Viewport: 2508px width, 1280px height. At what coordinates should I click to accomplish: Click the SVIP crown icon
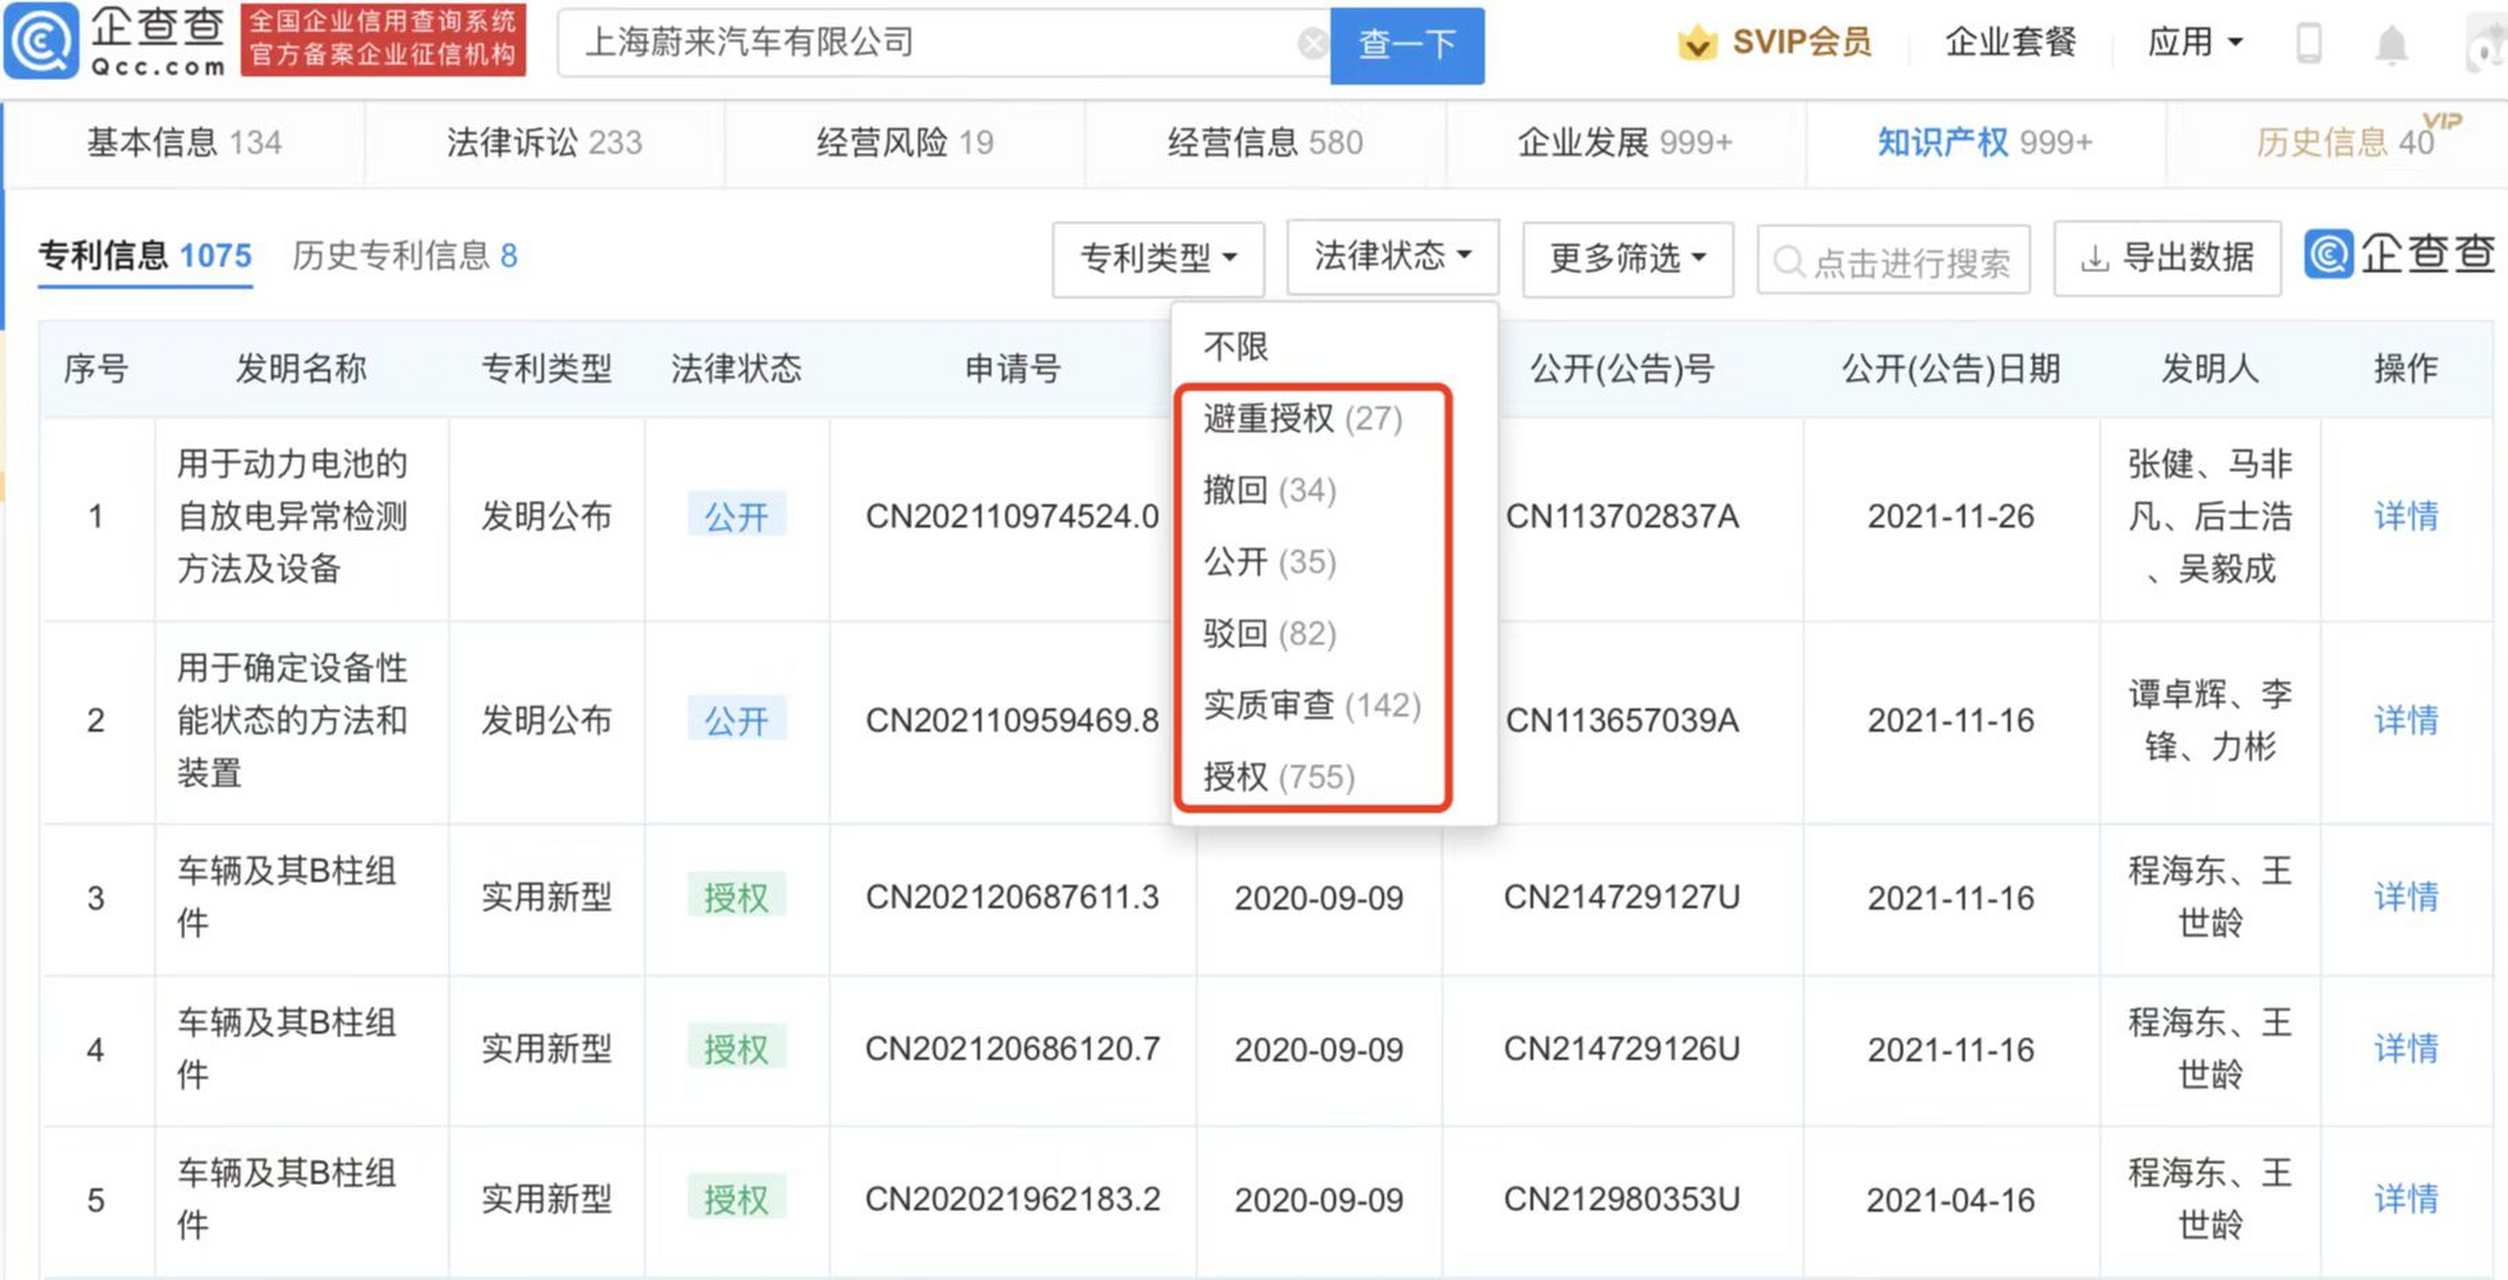click(x=1697, y=43)
